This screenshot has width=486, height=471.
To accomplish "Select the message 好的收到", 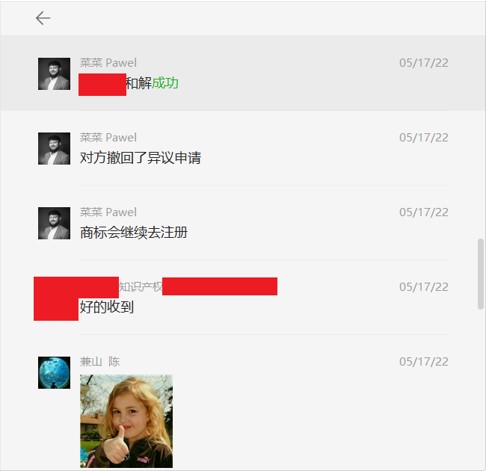I will 107,307.
